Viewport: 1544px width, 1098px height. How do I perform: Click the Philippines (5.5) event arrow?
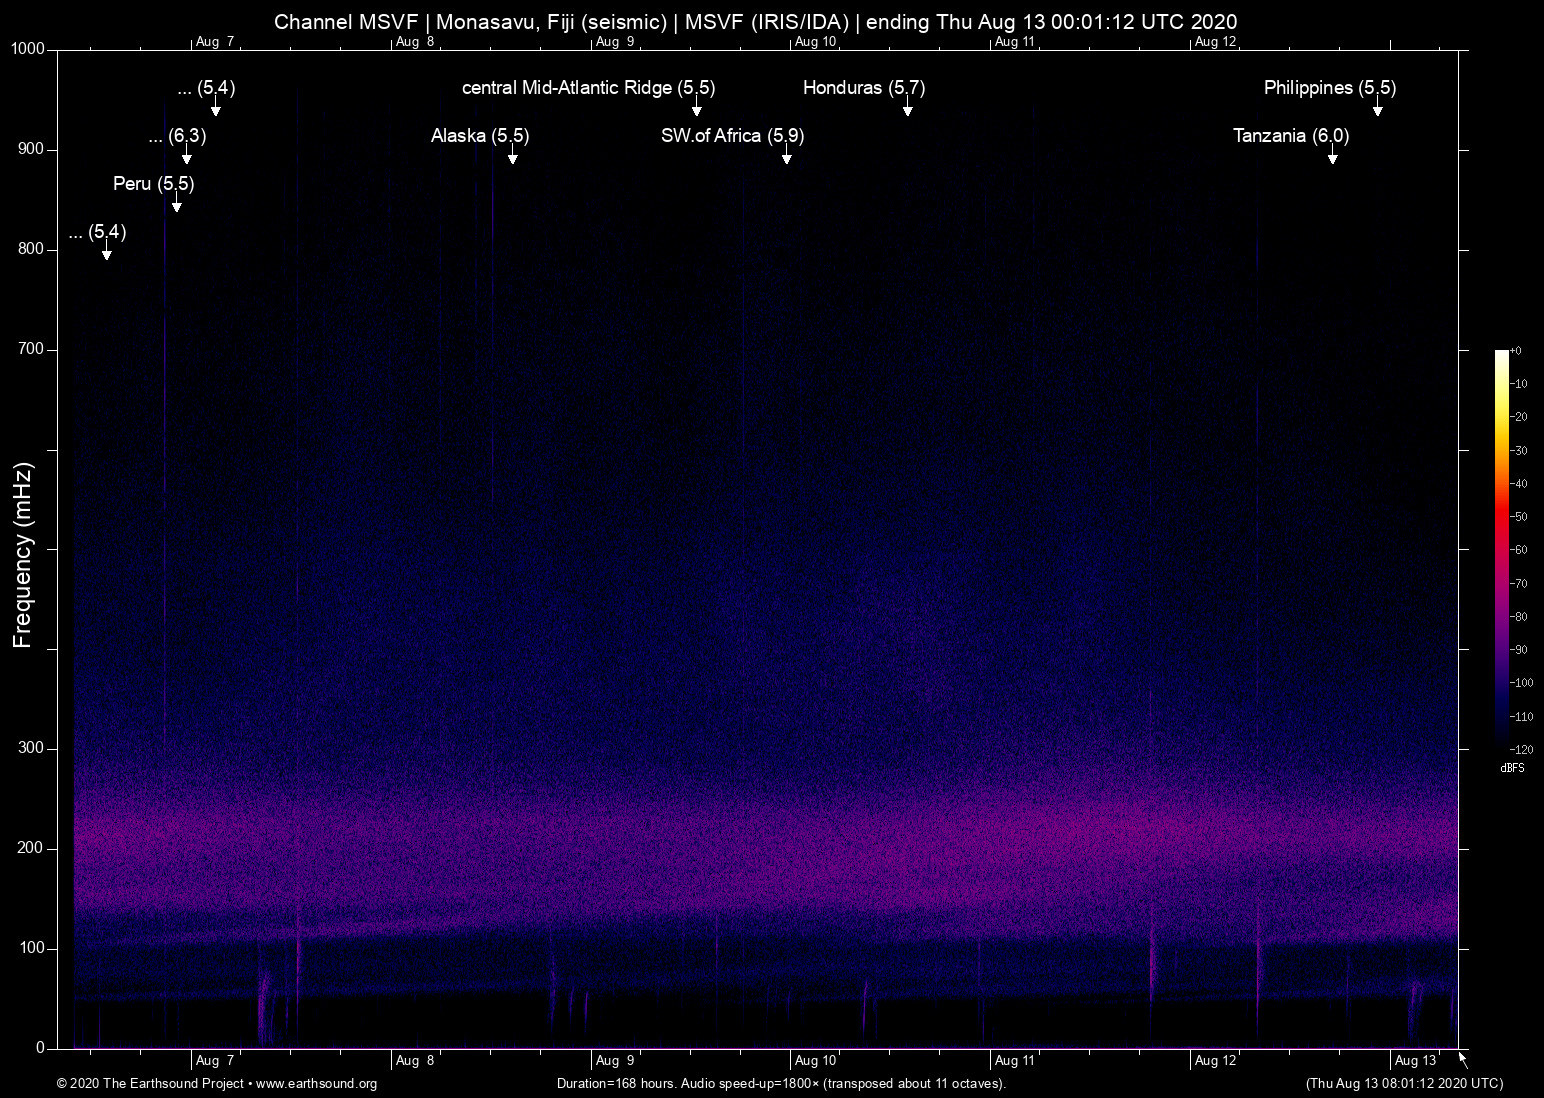(x=1378, y=108)
